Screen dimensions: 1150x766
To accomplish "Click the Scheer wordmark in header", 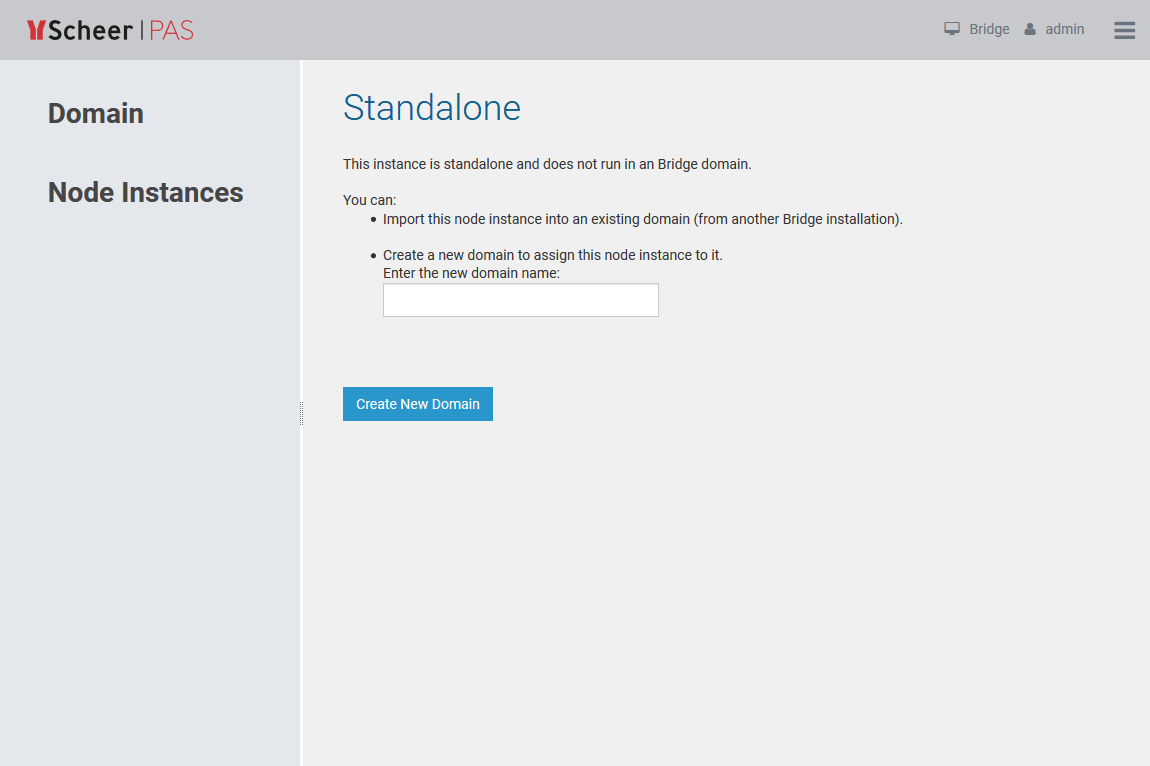I will [90, 30].
